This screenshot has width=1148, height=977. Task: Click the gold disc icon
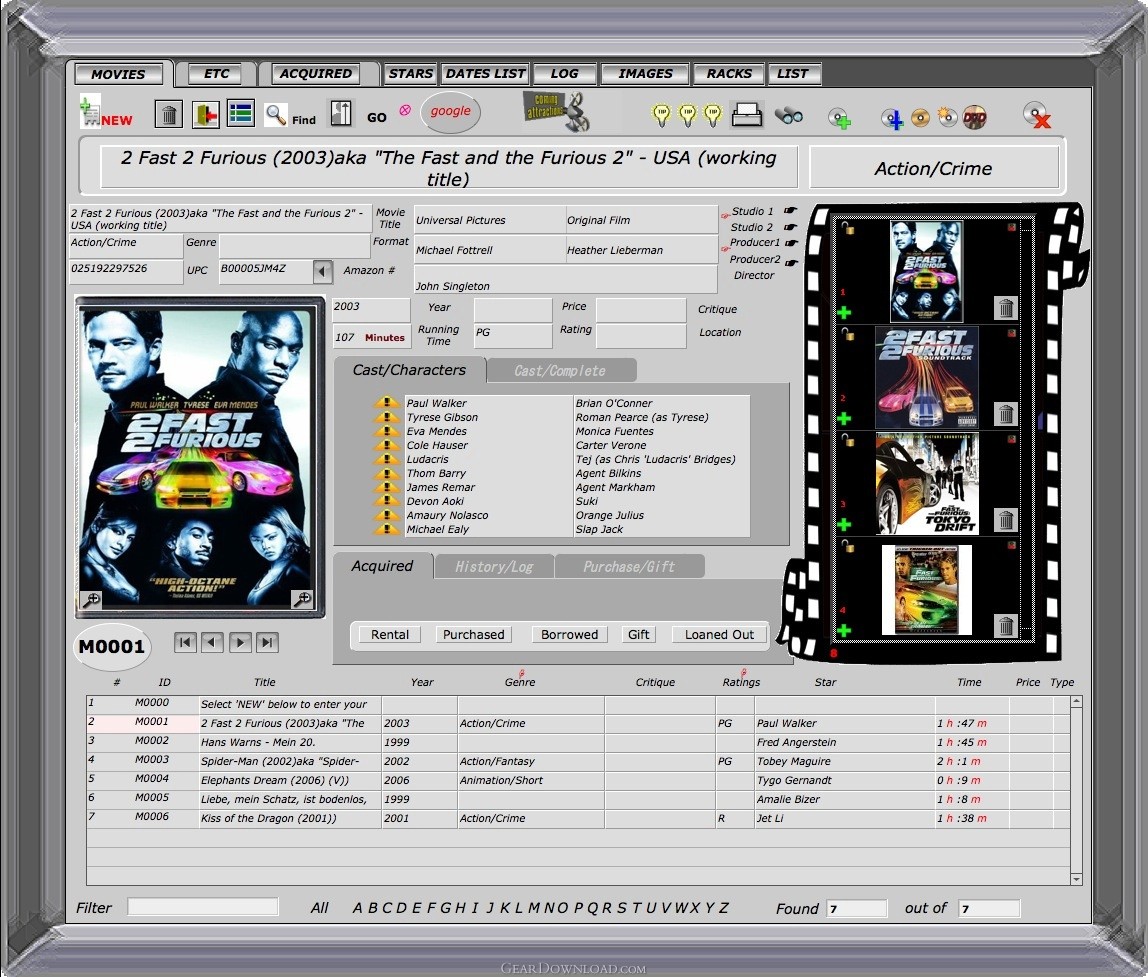click(x=920, y=118)
